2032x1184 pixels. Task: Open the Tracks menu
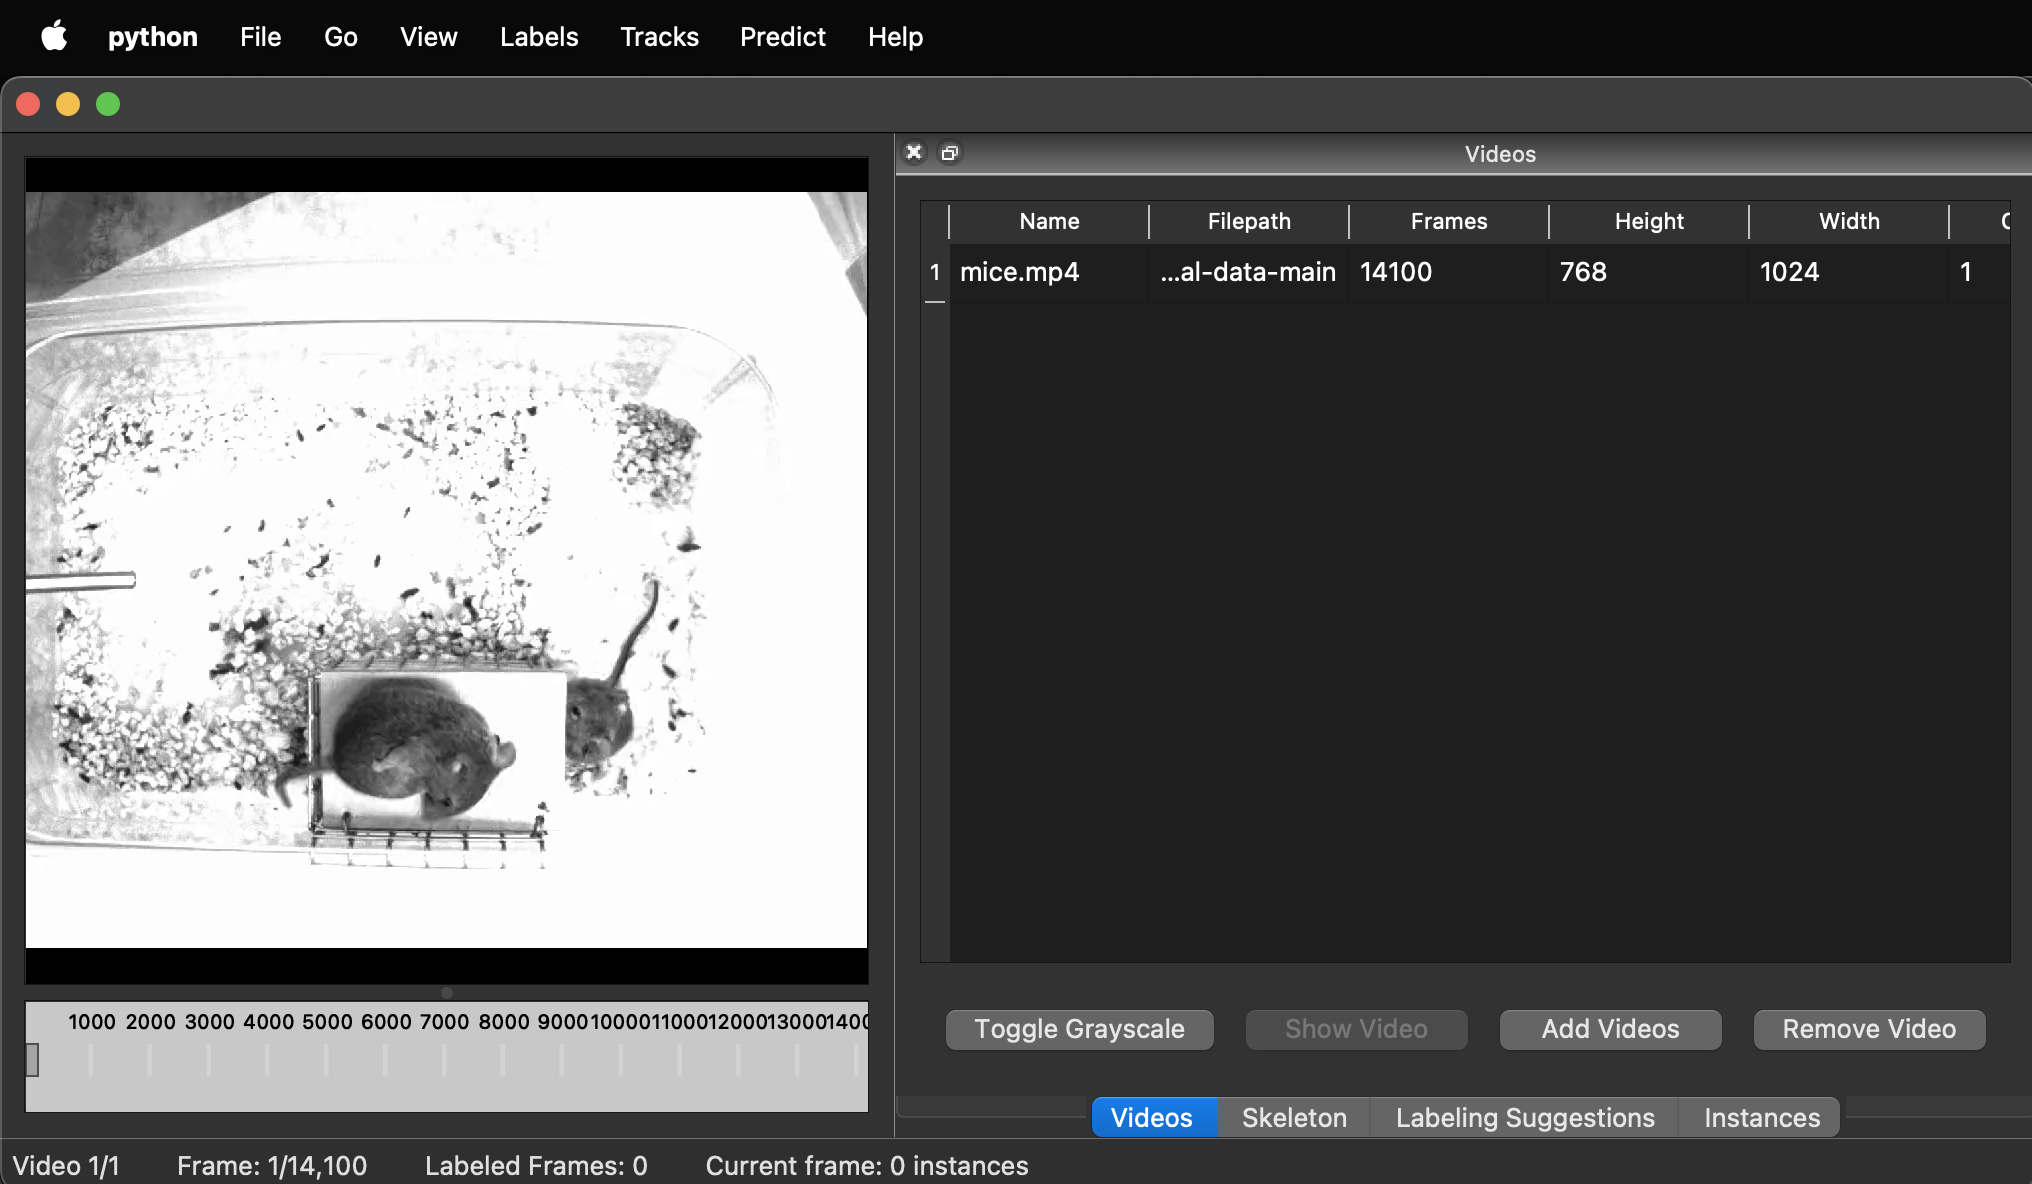click(x=659, y=37)
